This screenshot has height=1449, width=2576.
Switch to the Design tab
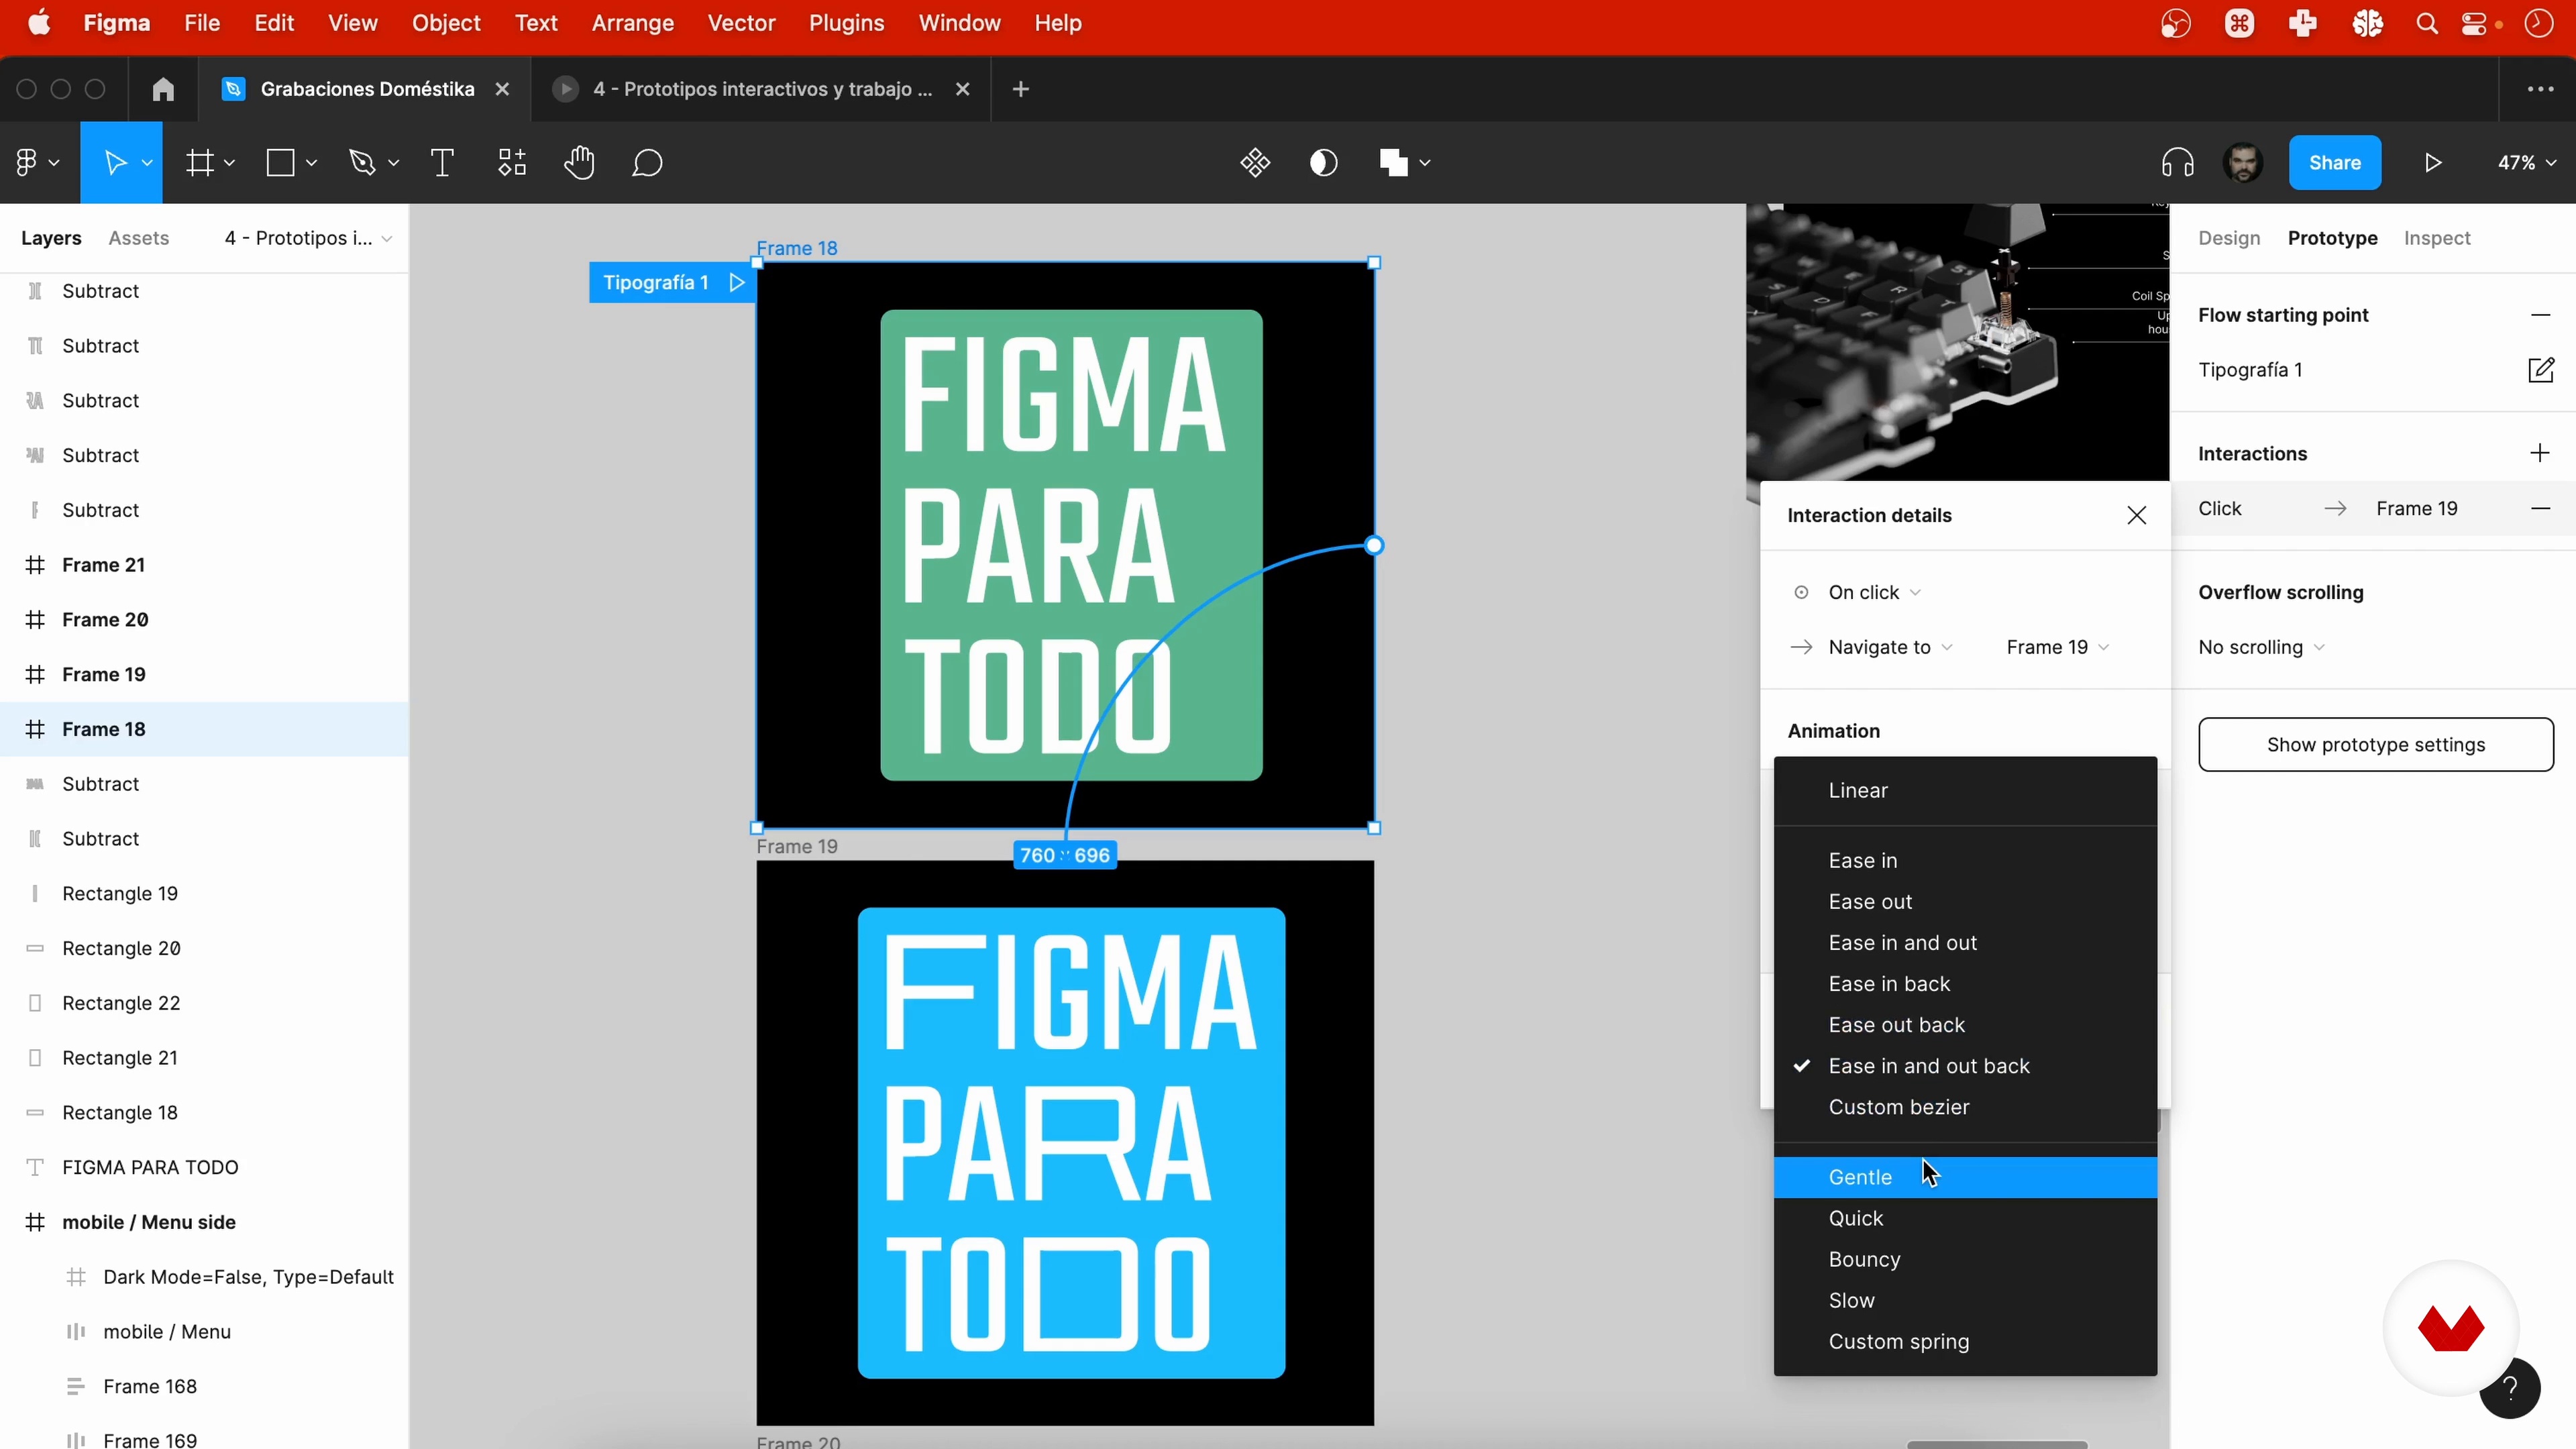[x=2229, y=238]
